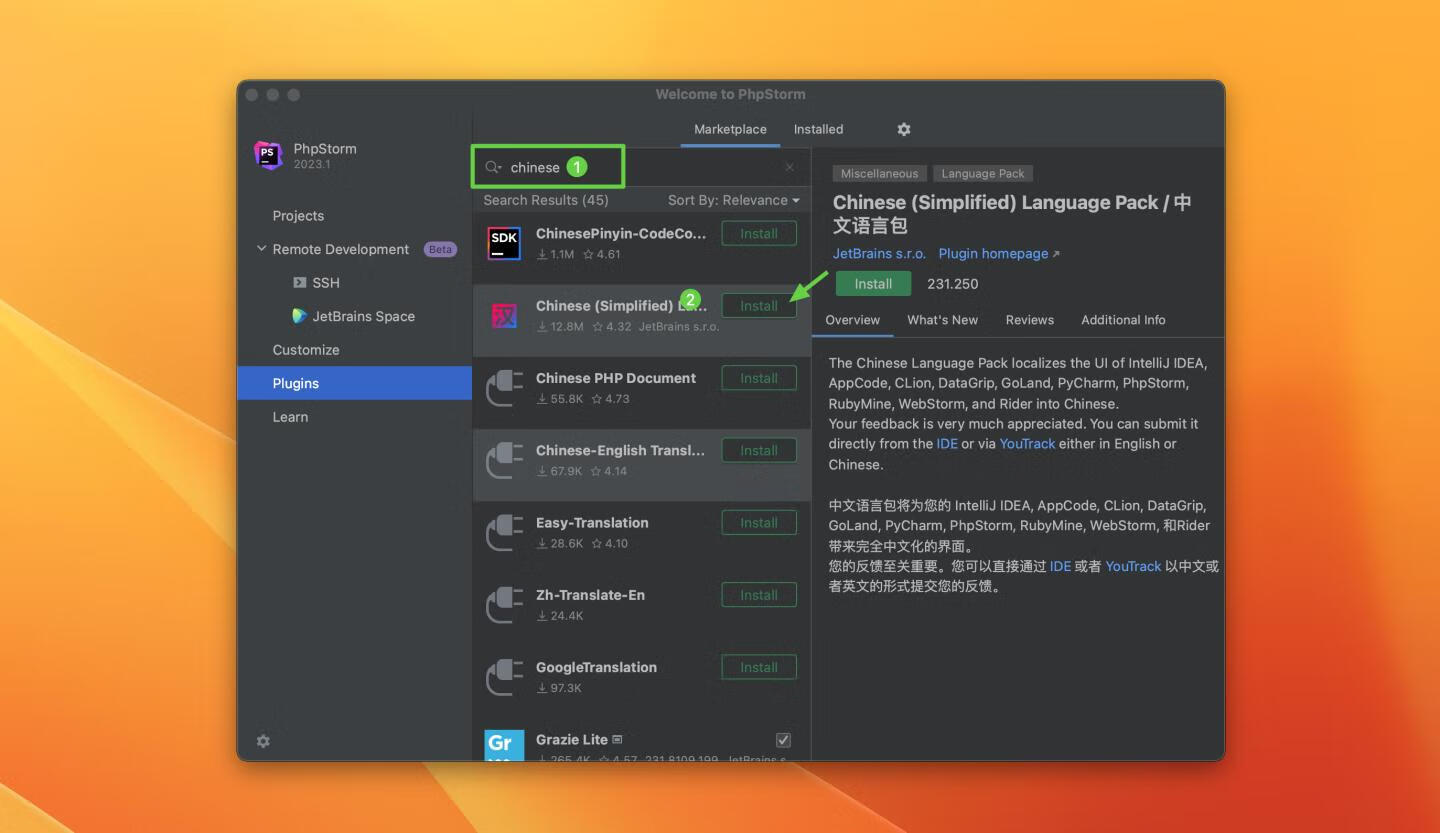
Task: Install the Easy-Translation plugin
Action: [759, 523]
